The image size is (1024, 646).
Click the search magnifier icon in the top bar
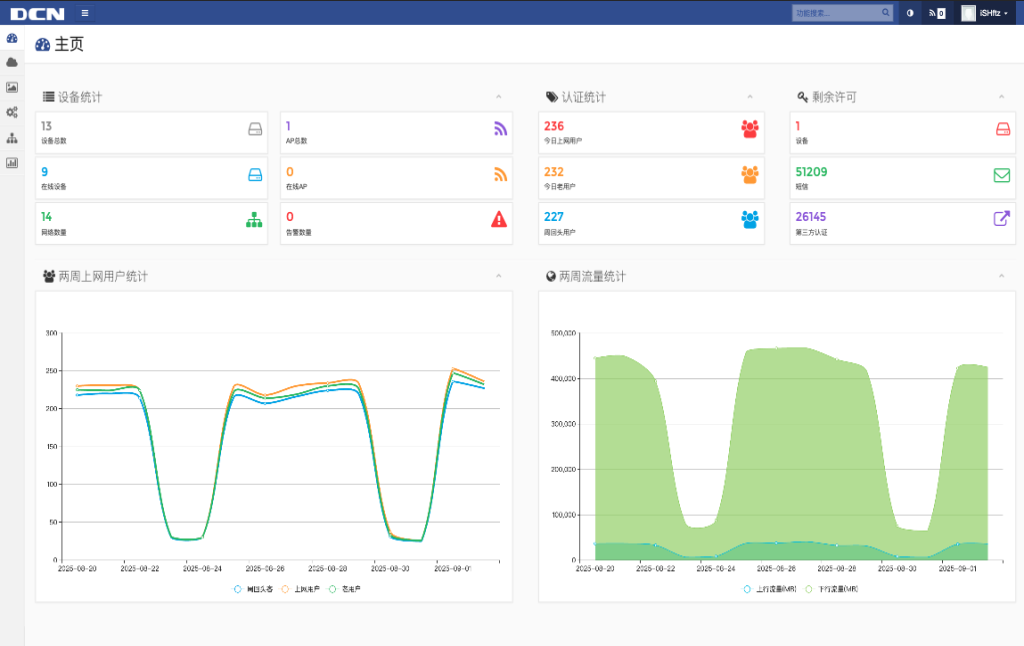tap(885, 13)
